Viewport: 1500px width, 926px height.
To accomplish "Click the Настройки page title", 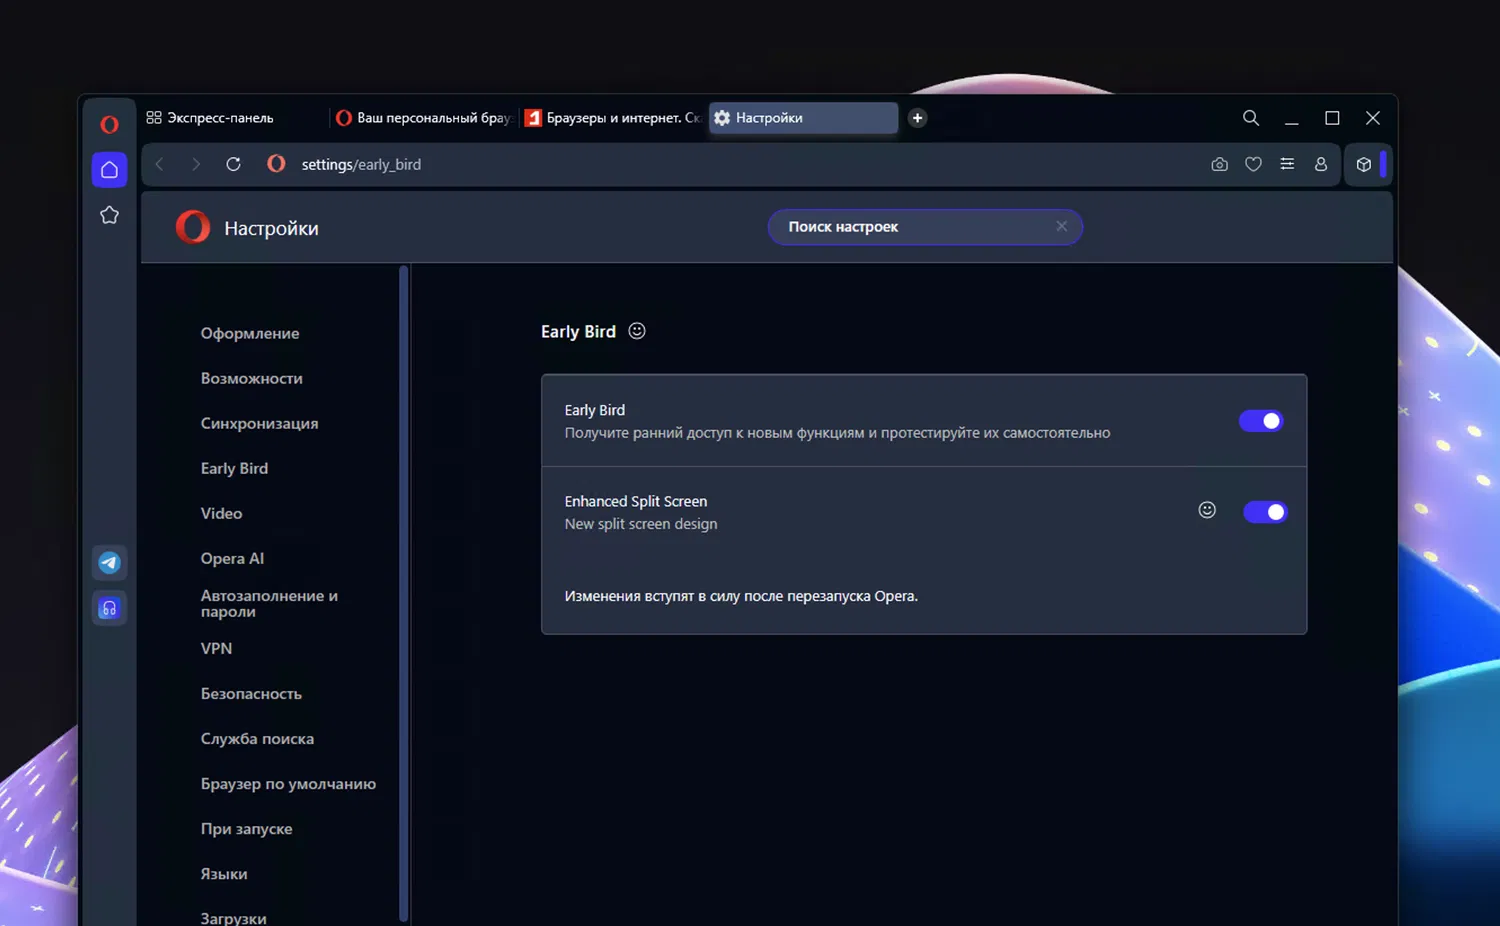I will [x=271, y=228].
